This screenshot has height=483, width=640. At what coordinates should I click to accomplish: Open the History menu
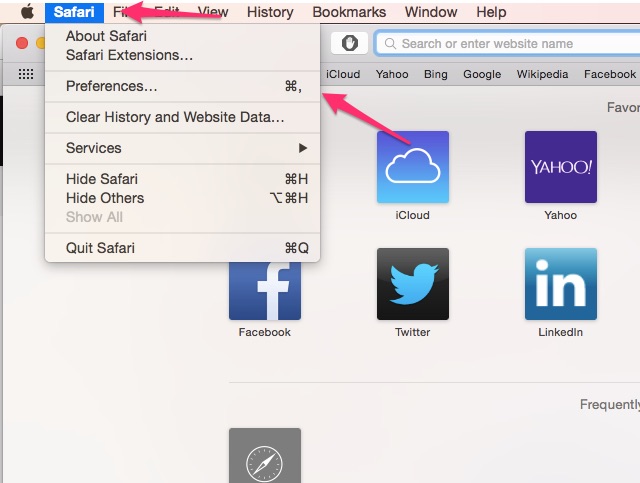click(270, 12)
